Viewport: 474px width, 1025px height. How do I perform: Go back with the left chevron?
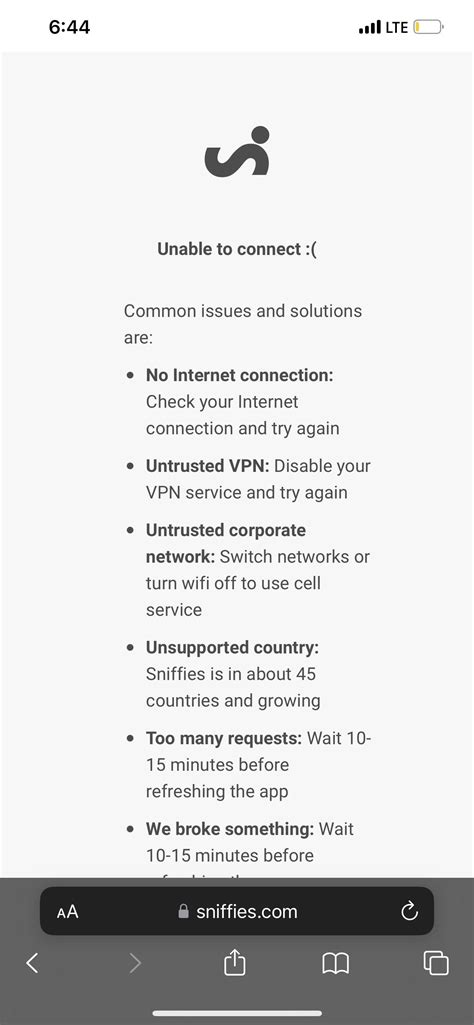coord(32,963)
